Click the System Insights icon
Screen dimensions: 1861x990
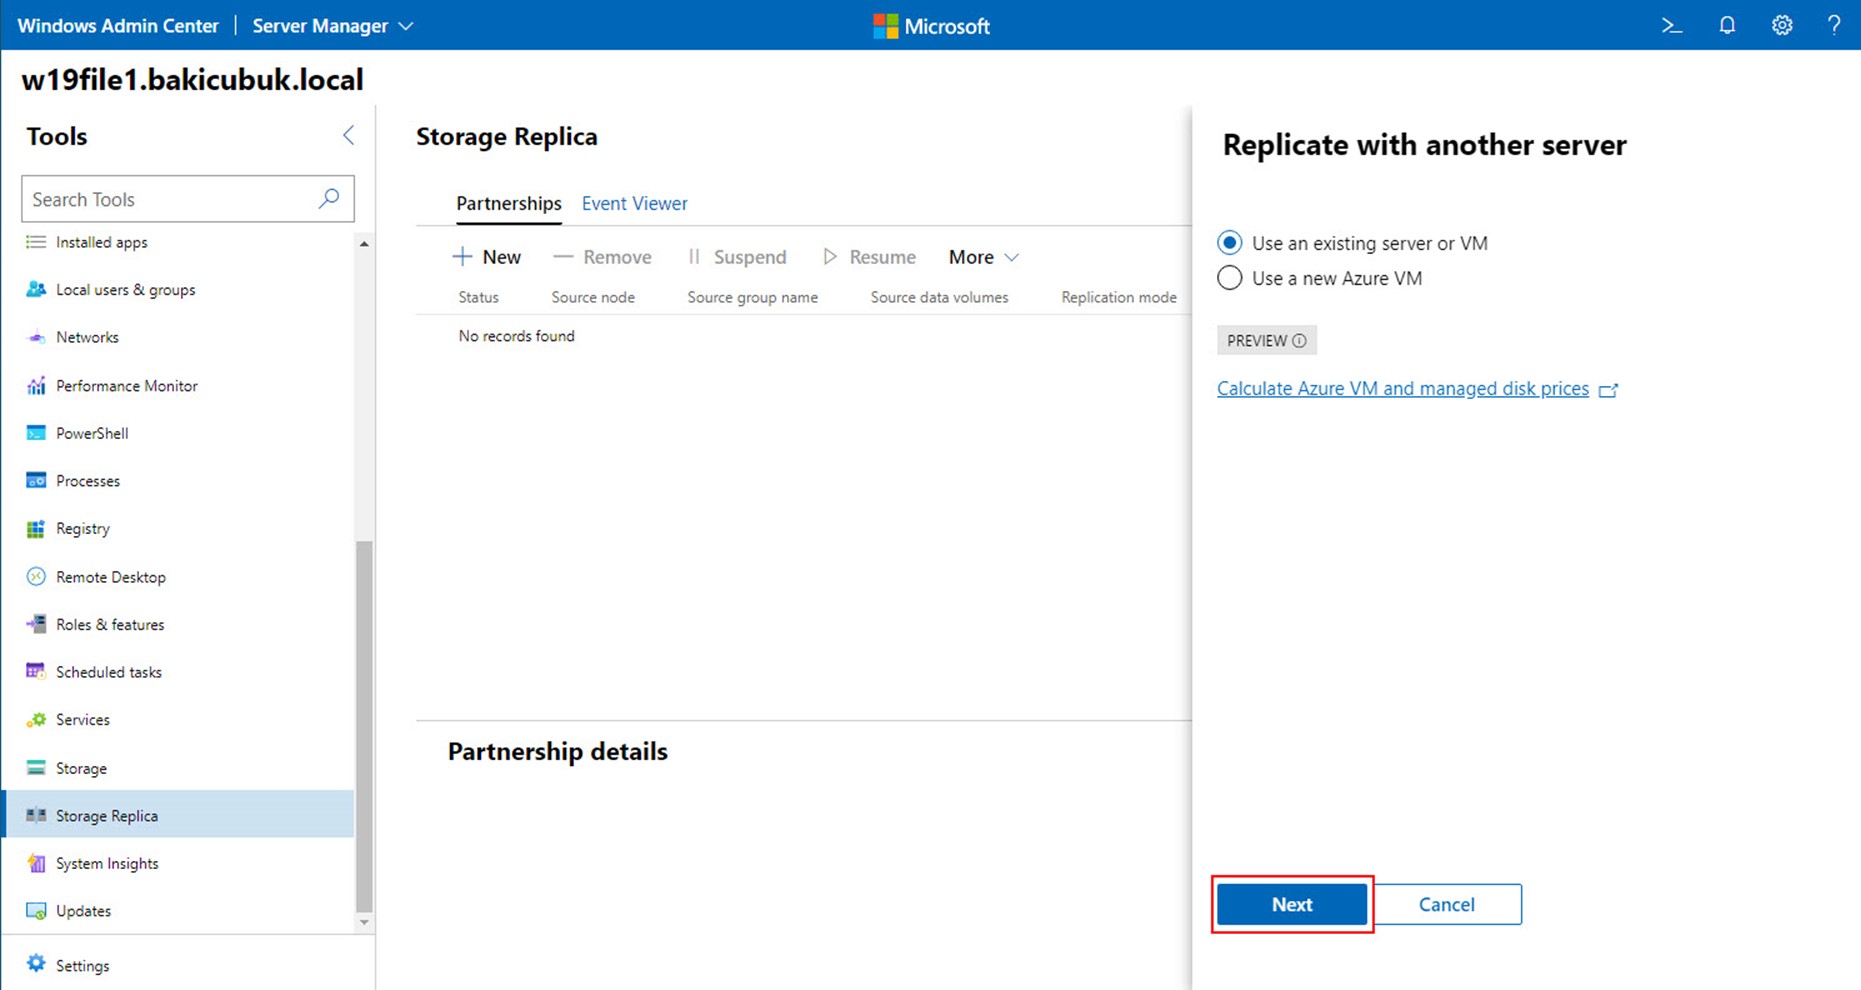coord(36,863)
